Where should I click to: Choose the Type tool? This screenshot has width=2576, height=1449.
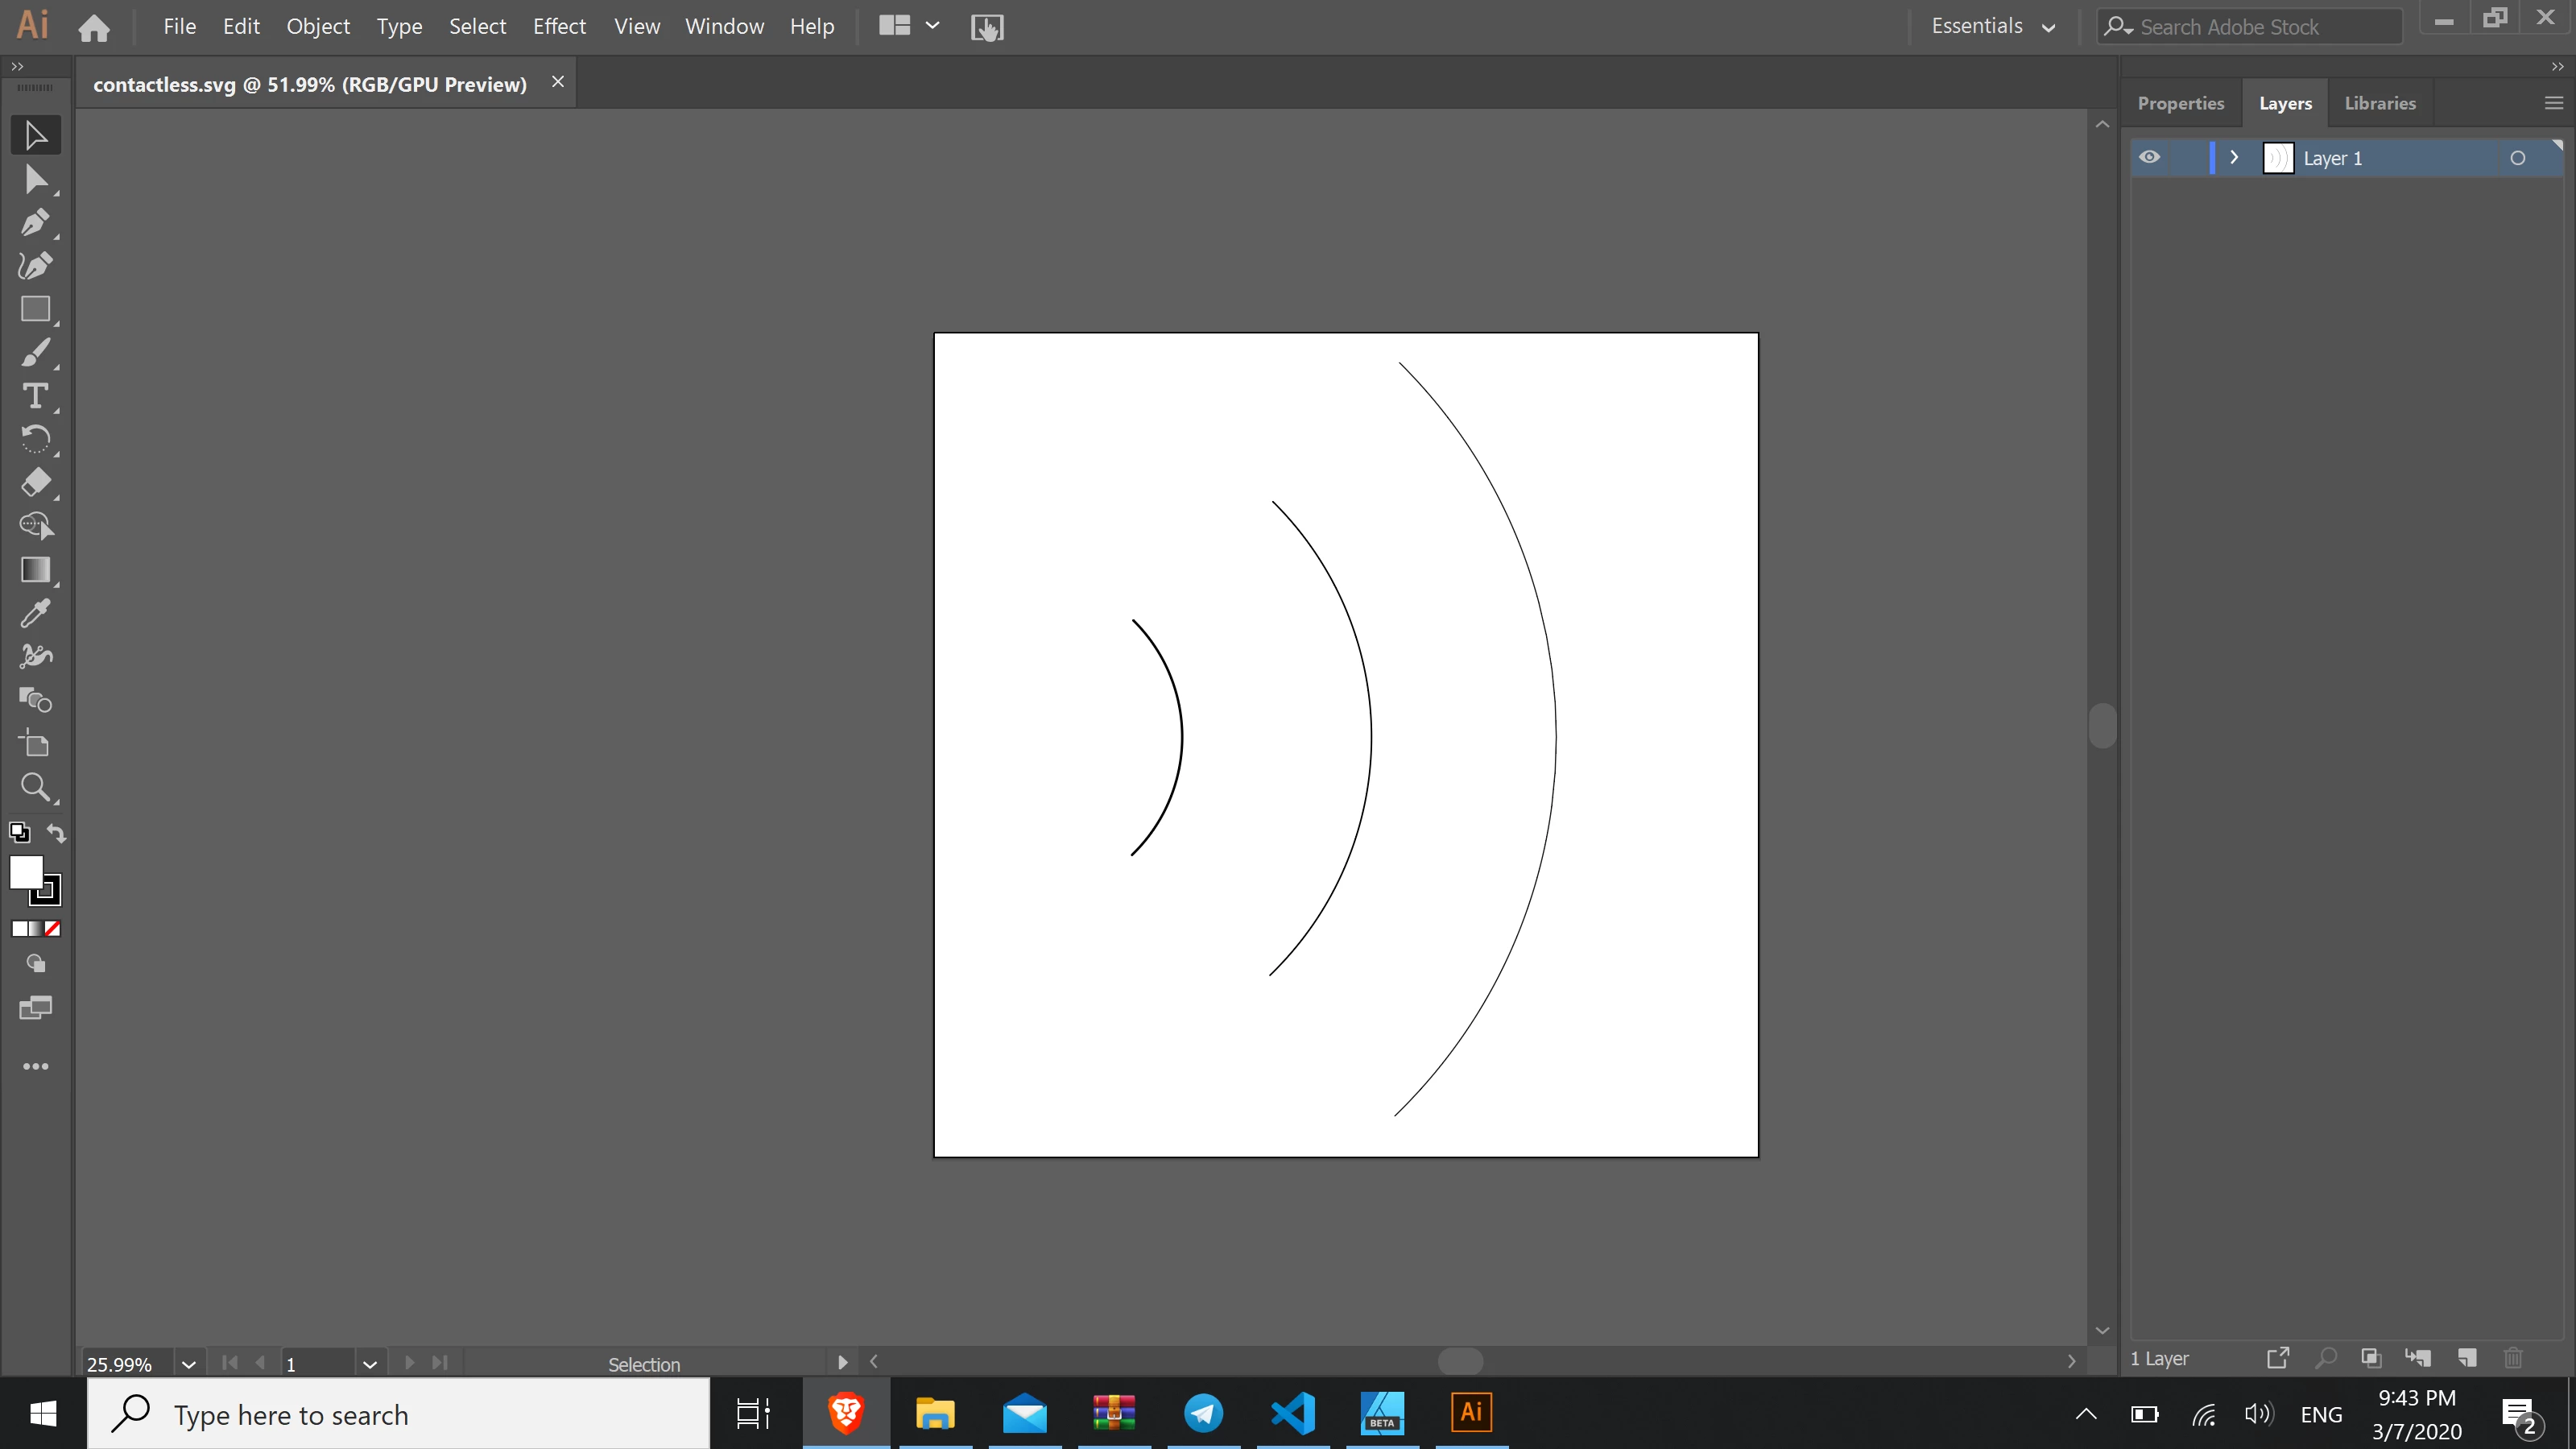(35, 396)
